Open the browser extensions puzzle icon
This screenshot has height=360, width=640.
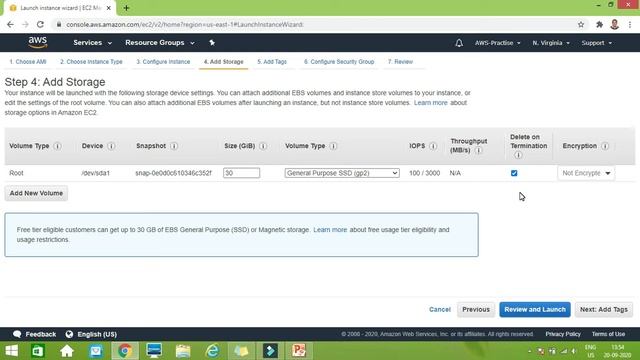coord(599,24)
